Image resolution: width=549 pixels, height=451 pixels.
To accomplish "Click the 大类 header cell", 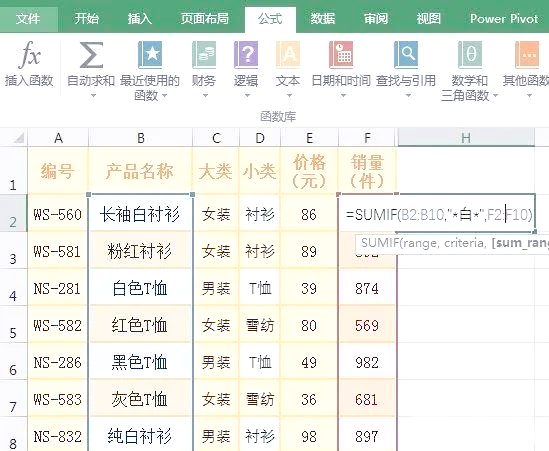I will [216, 171].
